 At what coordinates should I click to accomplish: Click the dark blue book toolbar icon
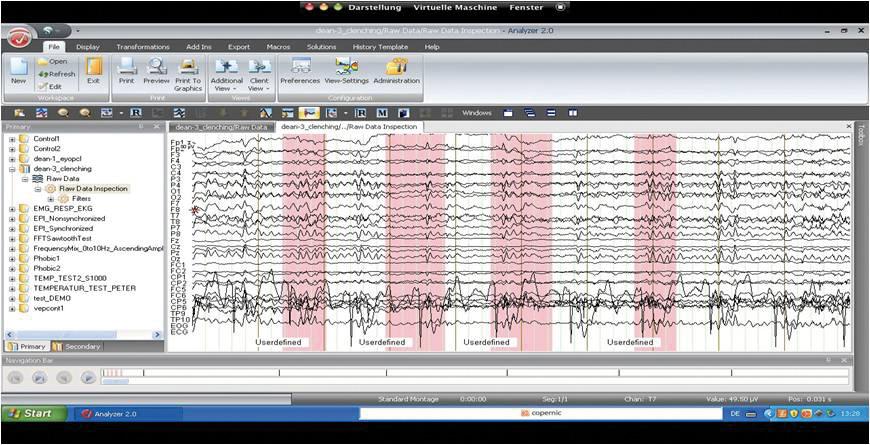click(x=403, y=113)
